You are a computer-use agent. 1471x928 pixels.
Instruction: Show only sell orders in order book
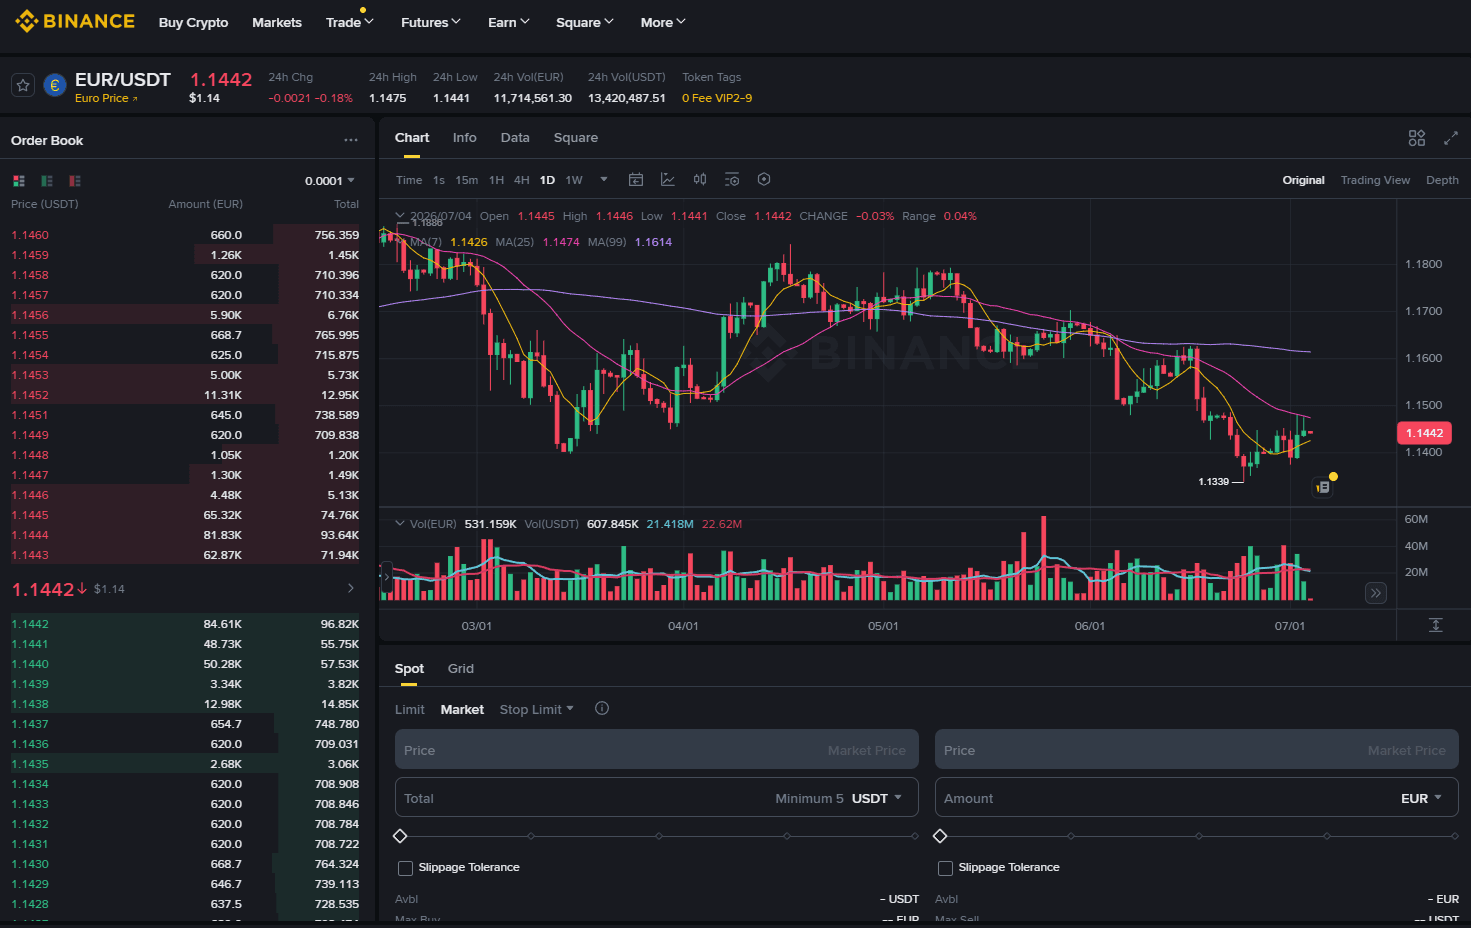click(x=75, y=181)
